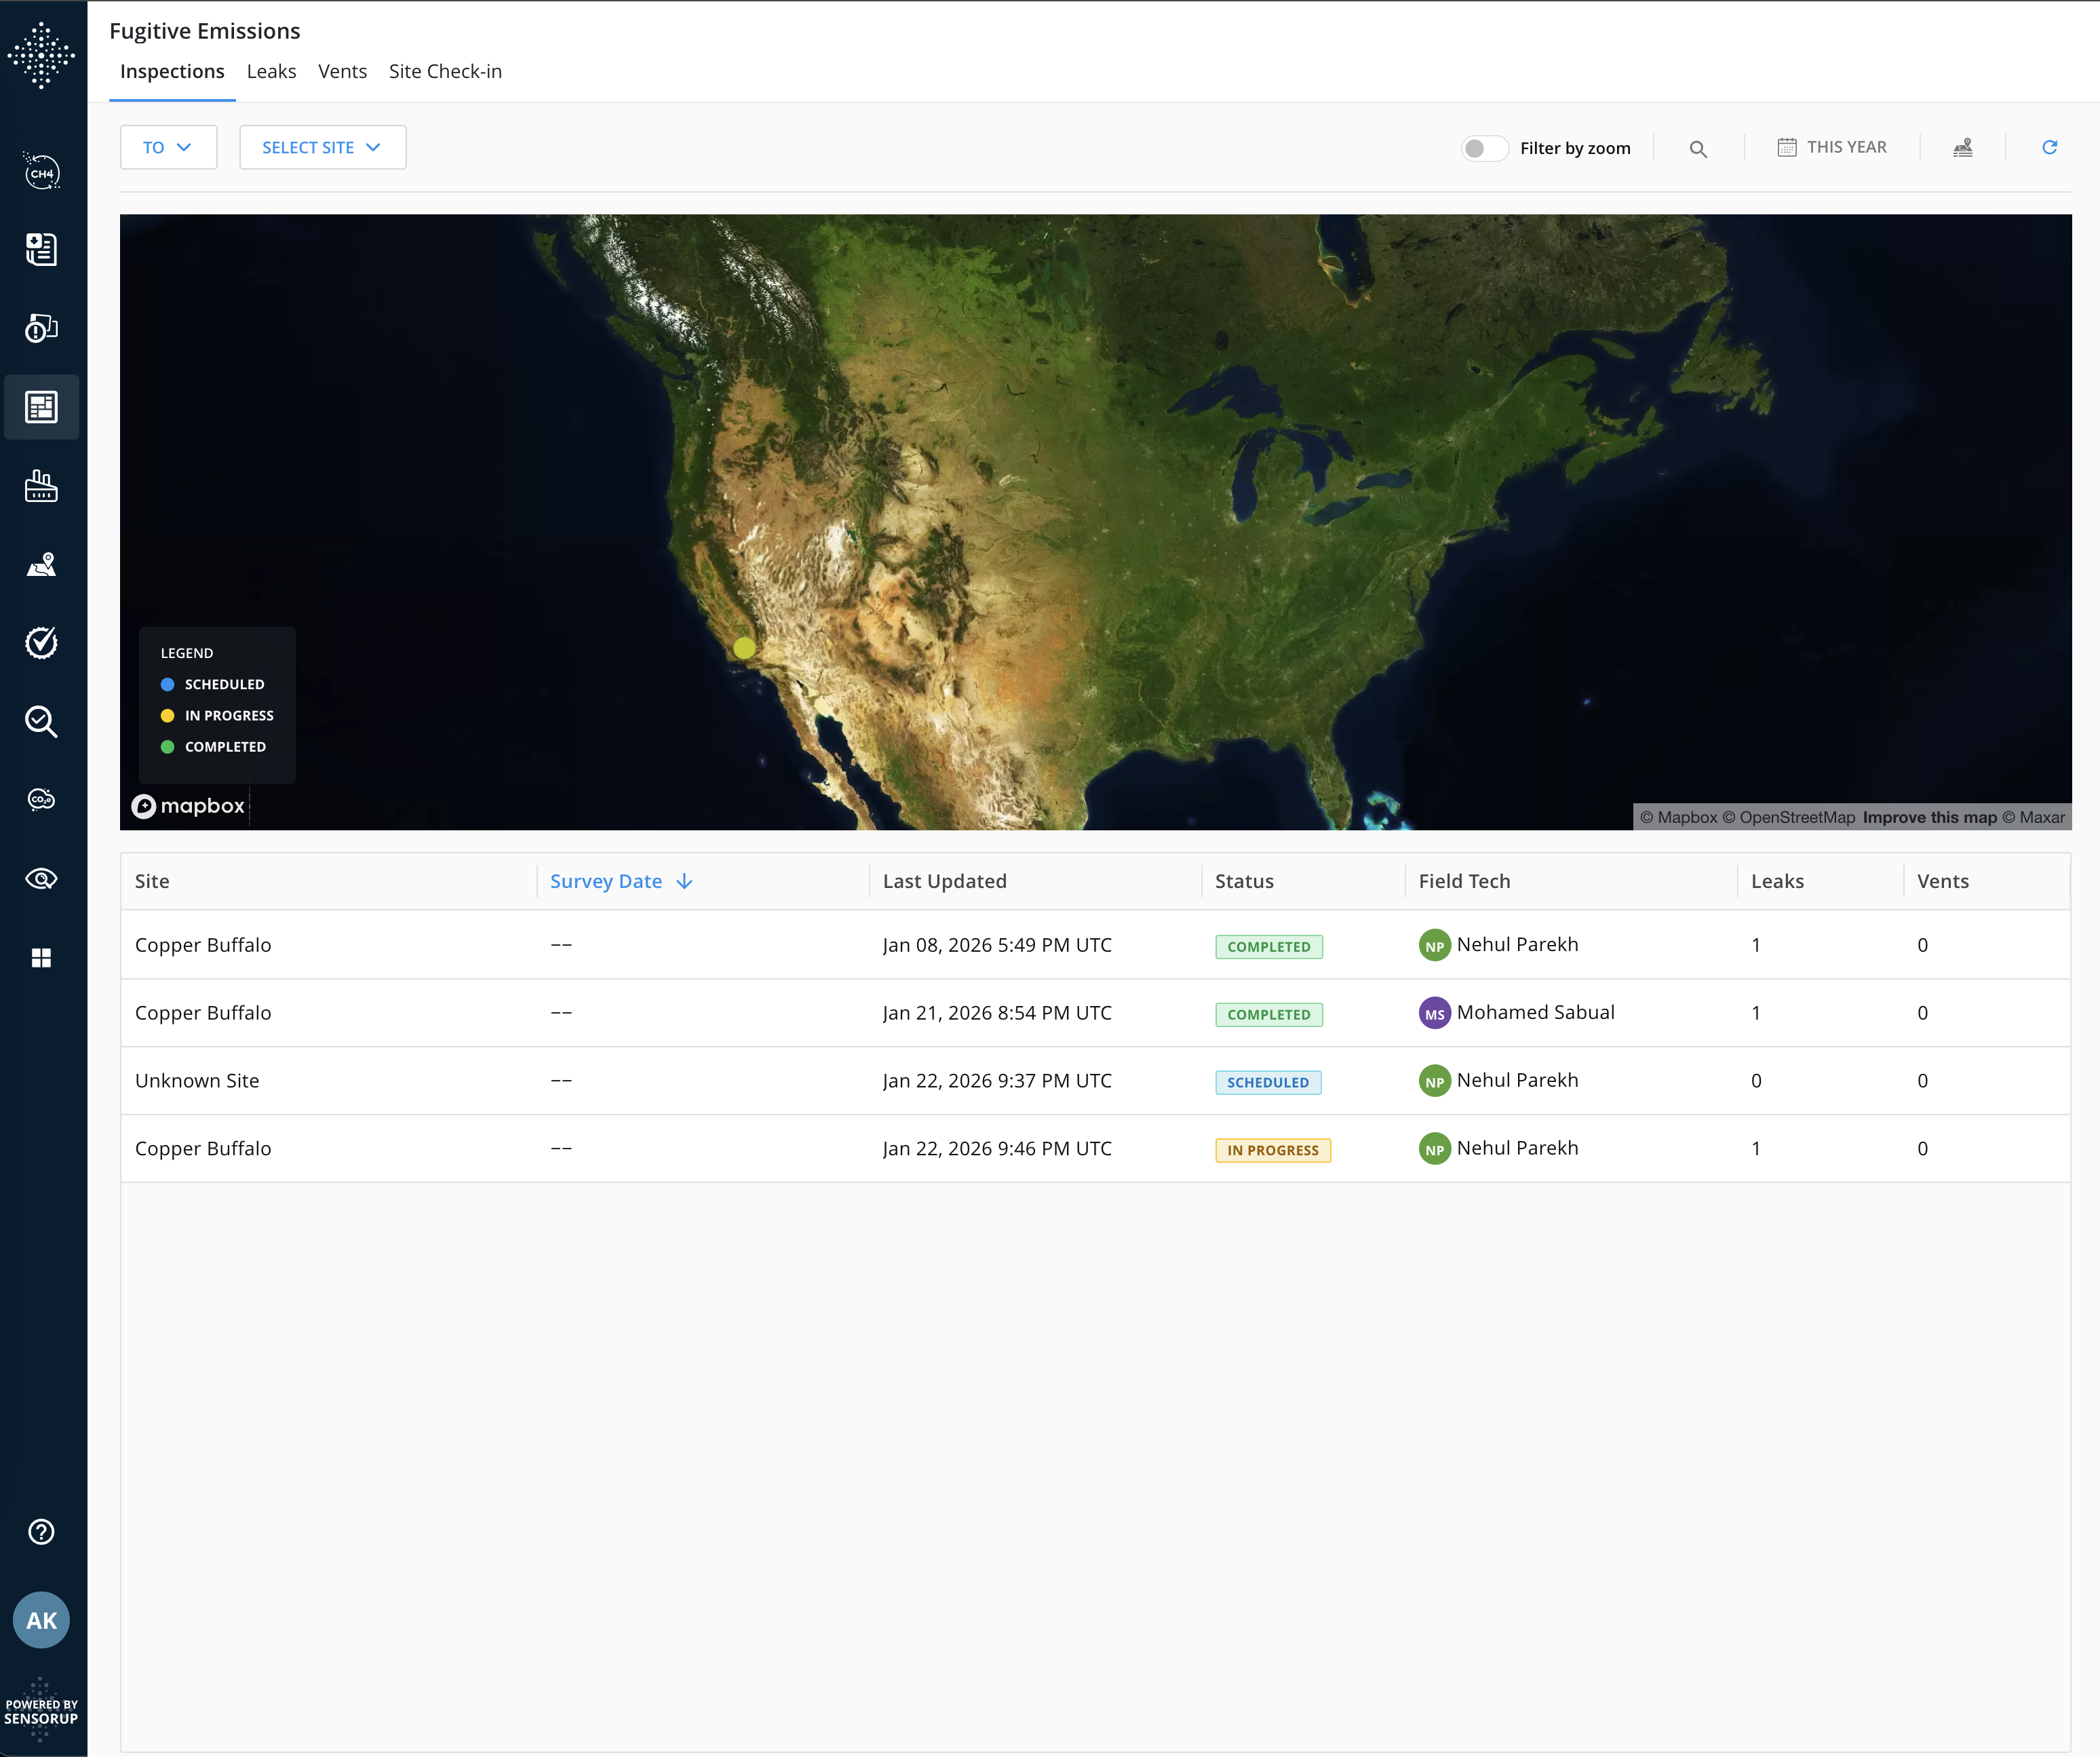The image size is (2100, 1757).
Task: Switch to the Vents tab
Action: point(342,72)
